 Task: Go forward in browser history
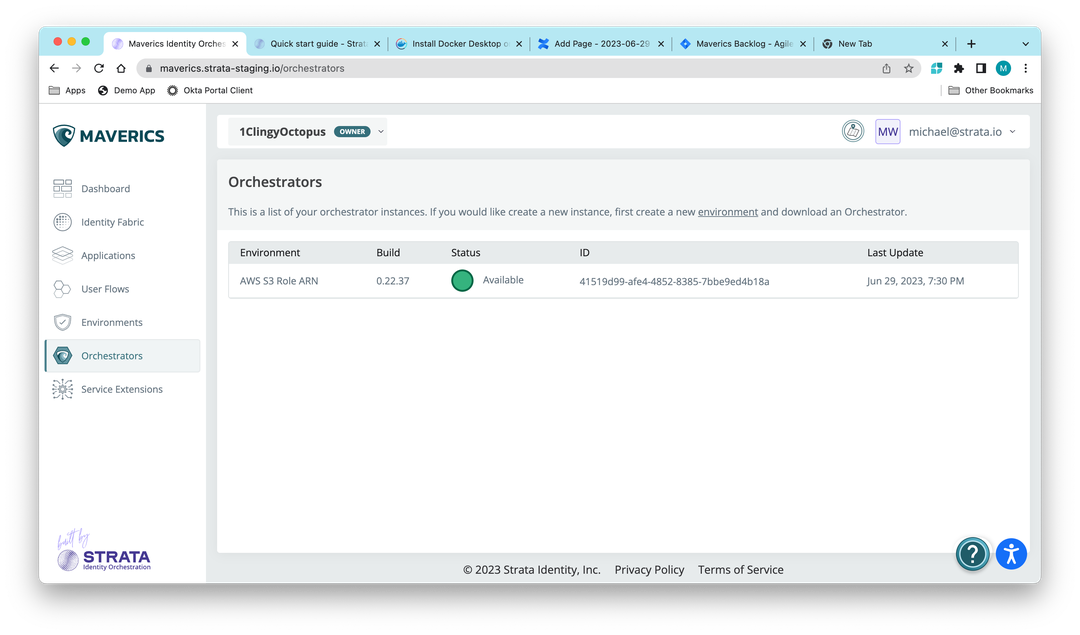point(76,68)
